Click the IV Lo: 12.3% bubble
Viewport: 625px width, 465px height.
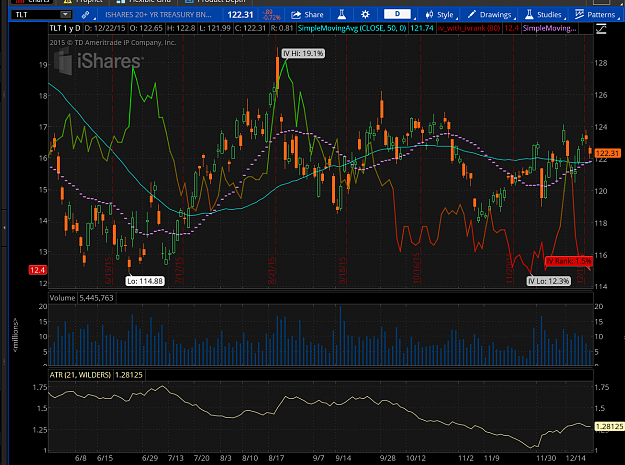point(549,281)
